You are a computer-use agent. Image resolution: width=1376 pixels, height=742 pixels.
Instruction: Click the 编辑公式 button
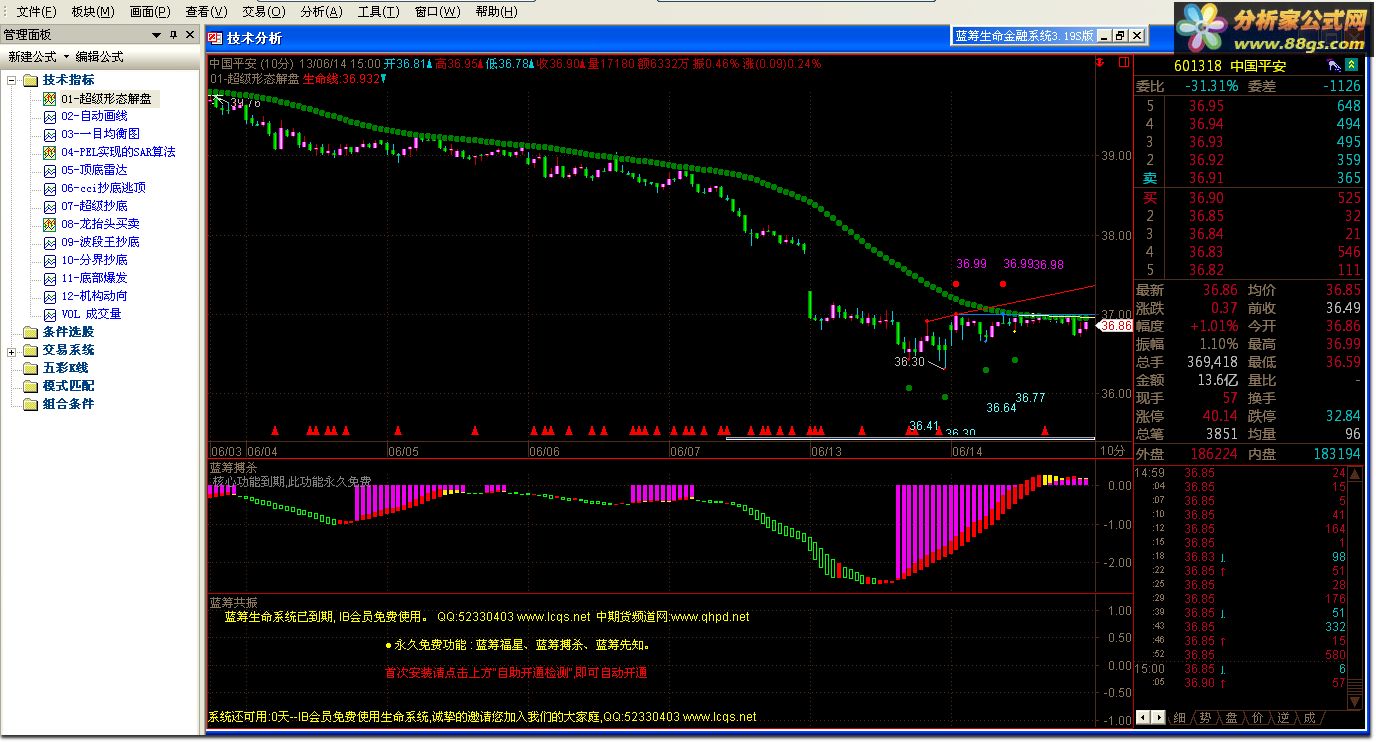(100, 57)
